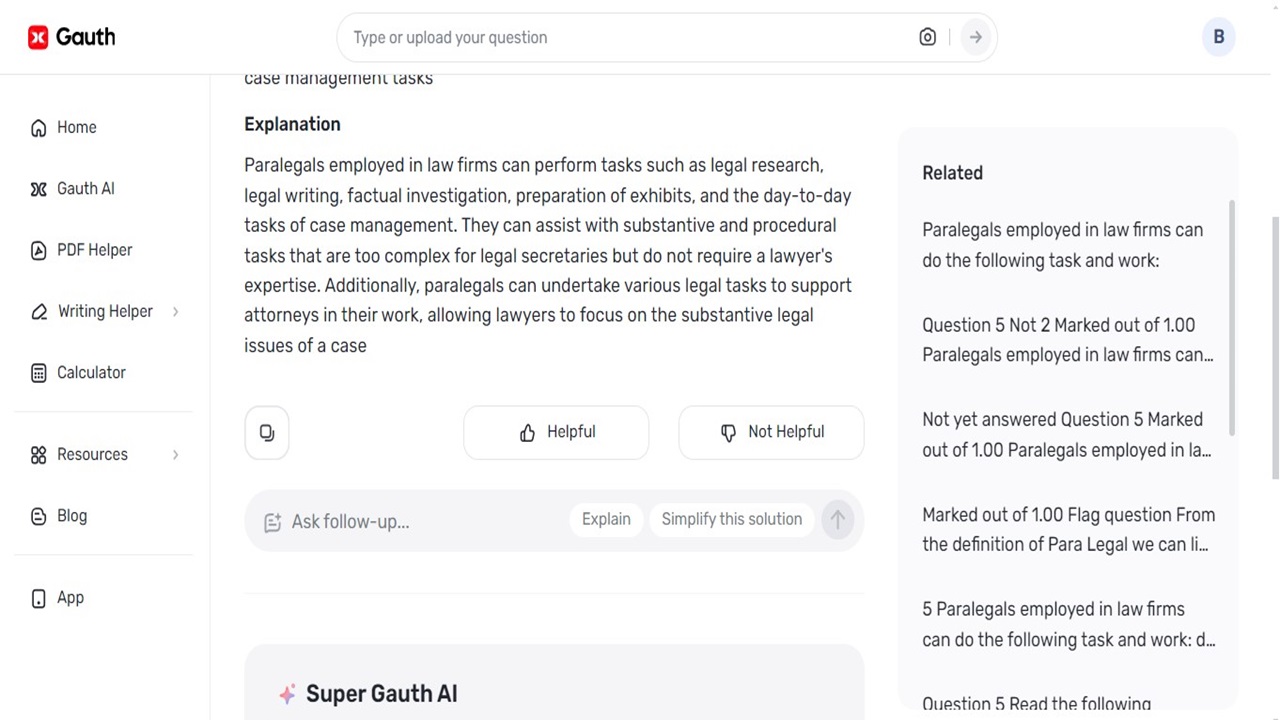Click the camera icon to upload a question
Screen dimensions: 1280x720
[x=927, y=37]
